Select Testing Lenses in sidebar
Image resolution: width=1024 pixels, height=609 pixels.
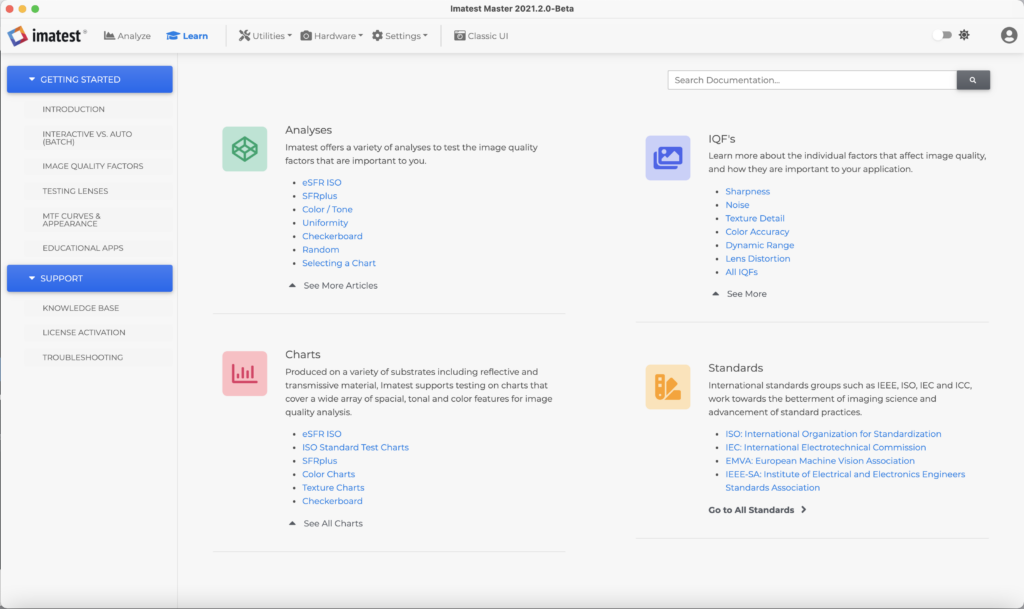pos(75,191)
